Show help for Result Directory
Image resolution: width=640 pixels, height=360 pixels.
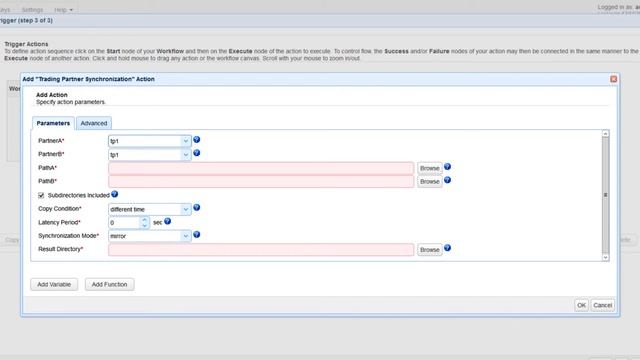coord(447,248)
